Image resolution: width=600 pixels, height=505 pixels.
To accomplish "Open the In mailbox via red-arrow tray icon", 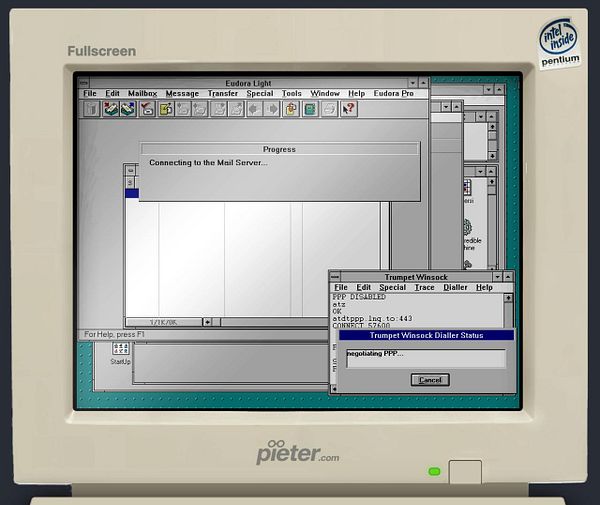I will click(x=111, y=109).
